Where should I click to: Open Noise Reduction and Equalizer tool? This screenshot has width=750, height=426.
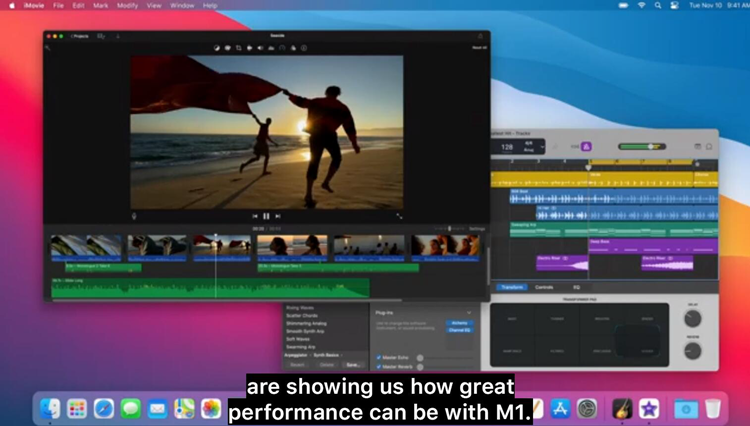point(271,48)
